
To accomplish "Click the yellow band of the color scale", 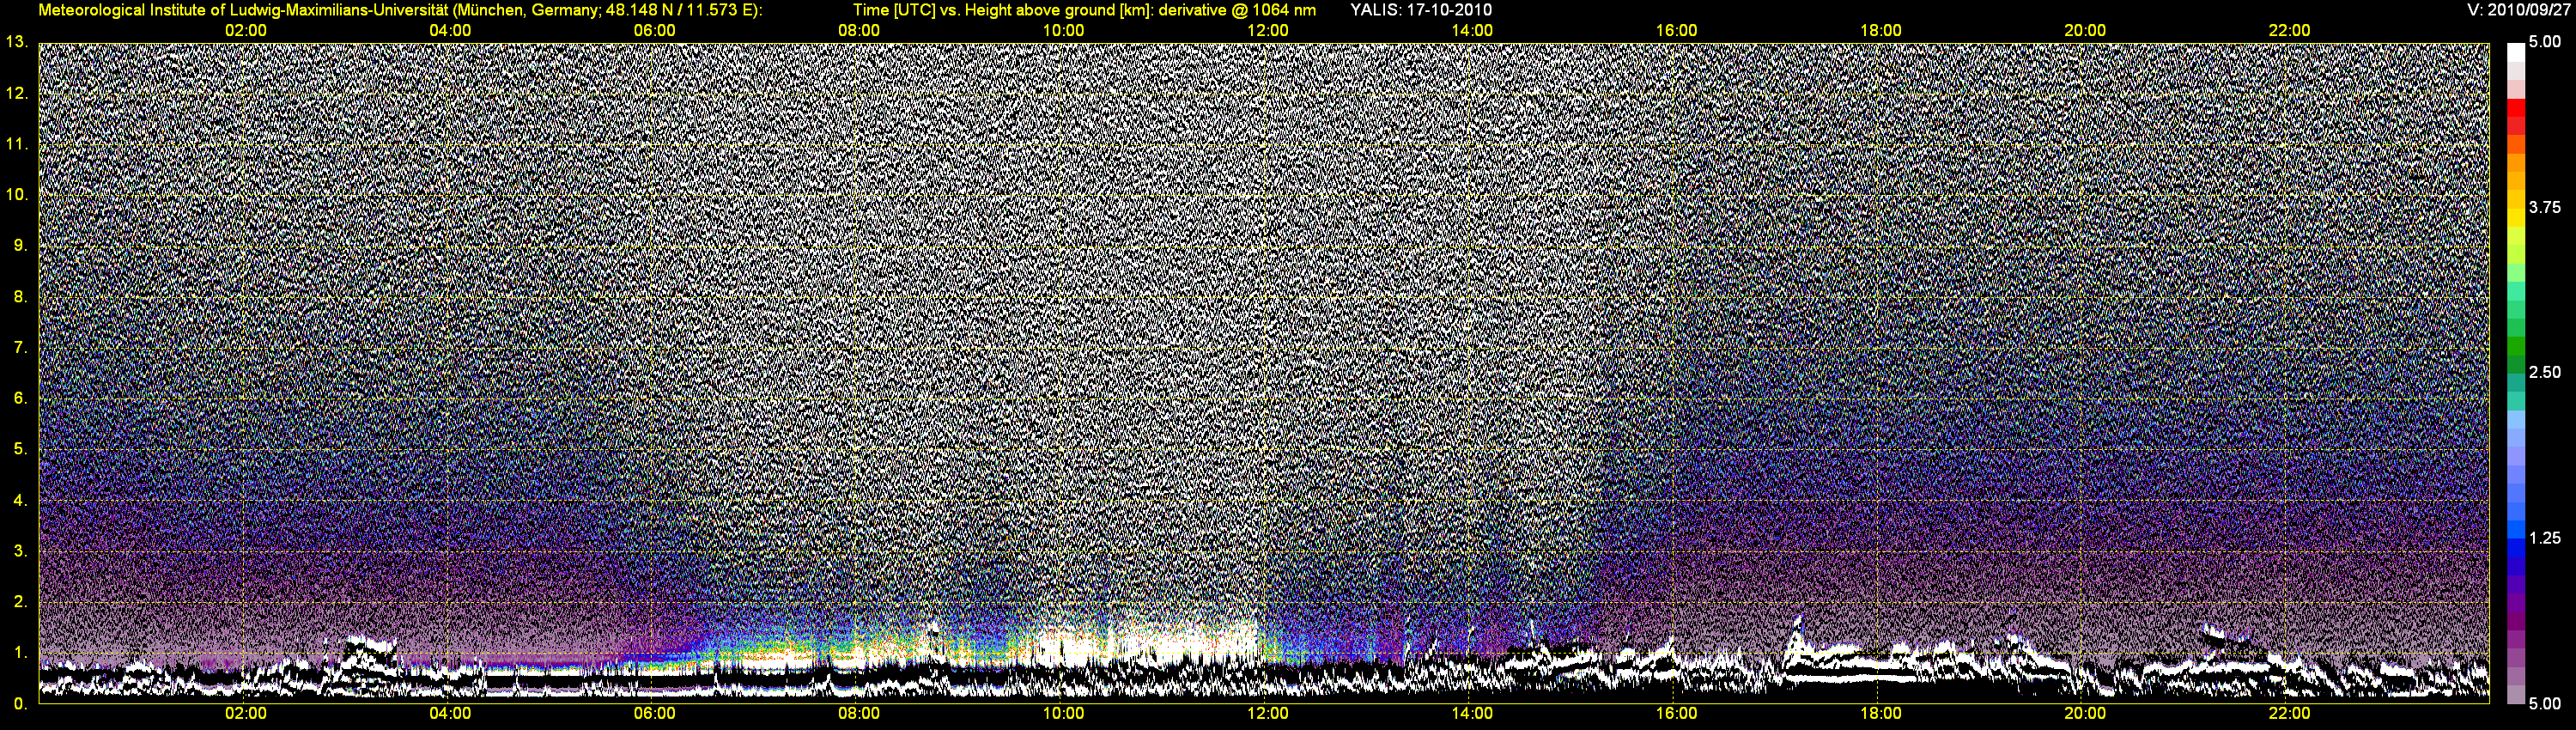I will [2516, 217].
